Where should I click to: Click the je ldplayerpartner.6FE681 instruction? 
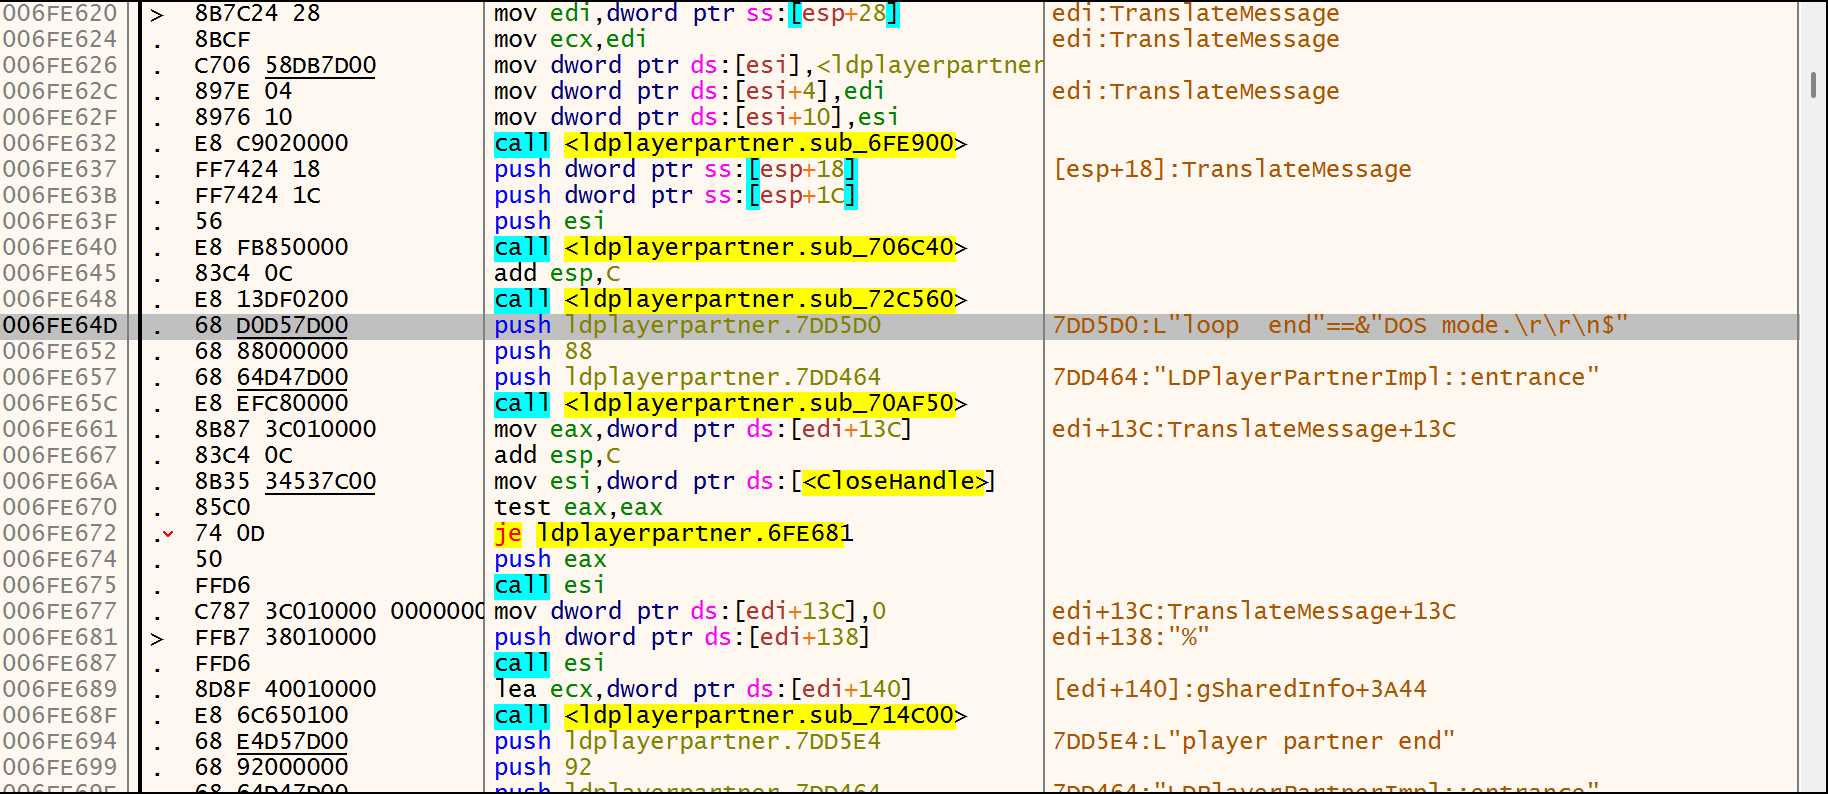point(673,533)
